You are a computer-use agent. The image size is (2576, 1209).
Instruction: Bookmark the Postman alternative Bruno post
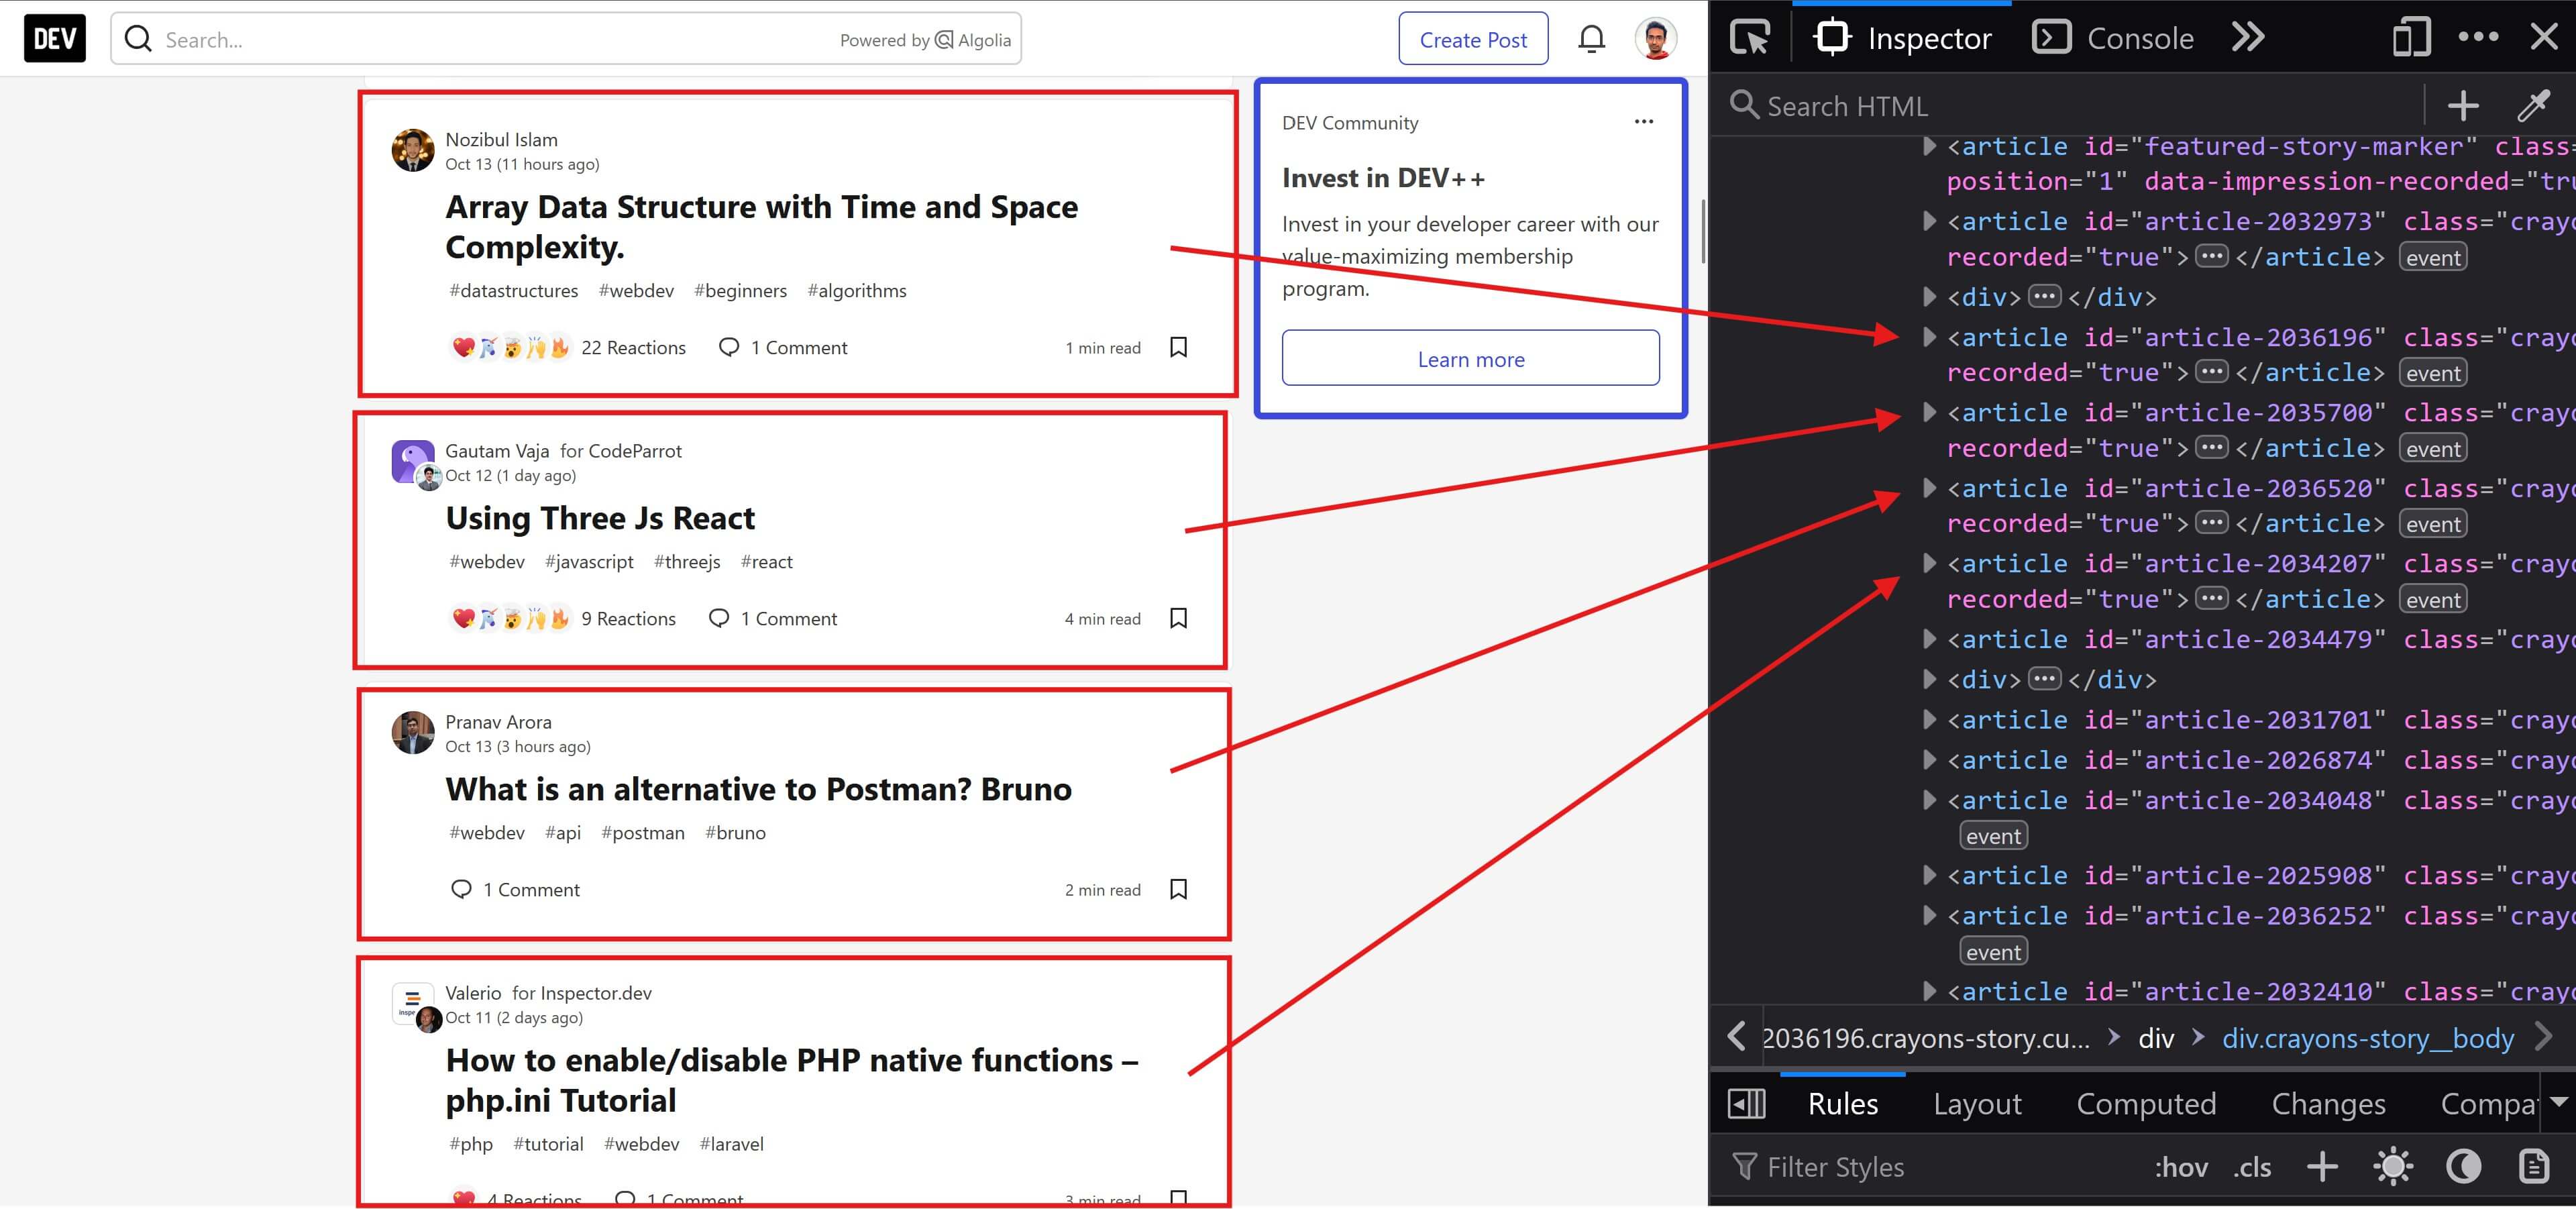click(x=1178, y=889)
